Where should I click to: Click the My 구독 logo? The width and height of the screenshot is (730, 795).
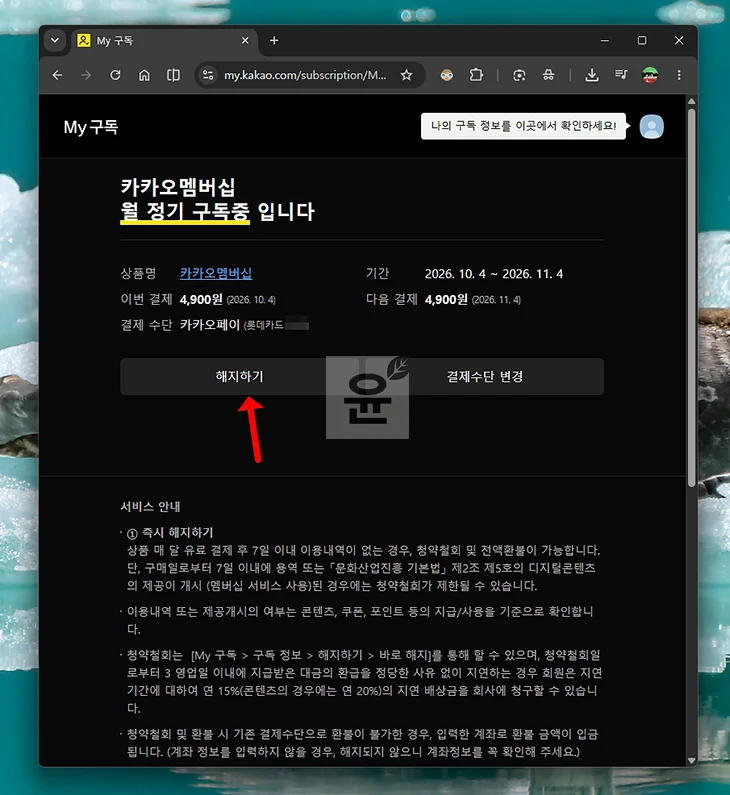point(91,127)
